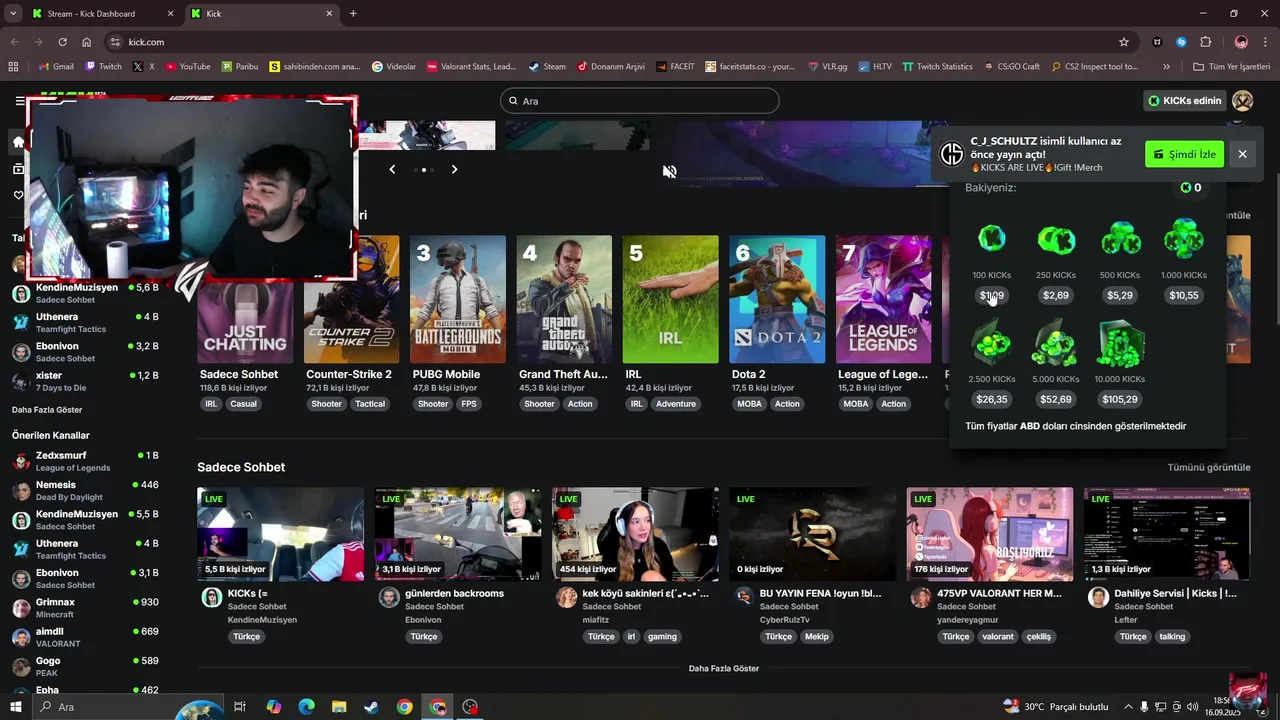
Task: Open the tab search dropdown arrow
Action: (x=13, y=14)
